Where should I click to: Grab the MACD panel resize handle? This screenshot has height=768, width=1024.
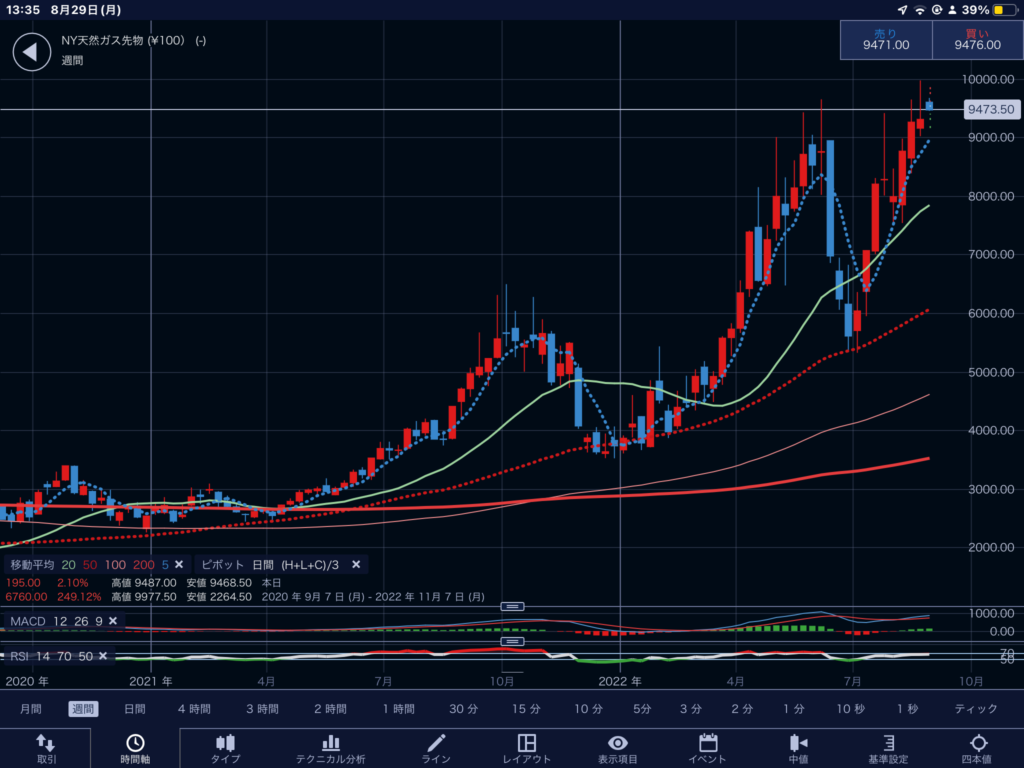(512, 606)
